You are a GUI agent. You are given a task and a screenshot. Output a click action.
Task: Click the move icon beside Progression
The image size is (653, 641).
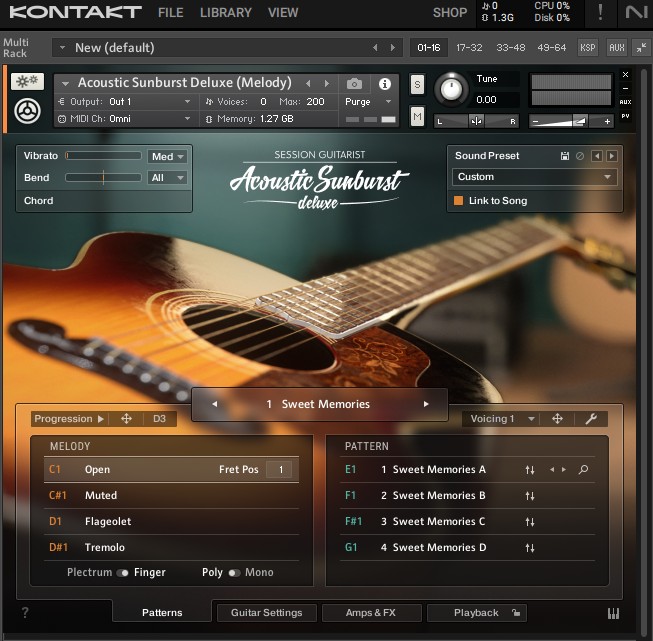coord(126,419)
